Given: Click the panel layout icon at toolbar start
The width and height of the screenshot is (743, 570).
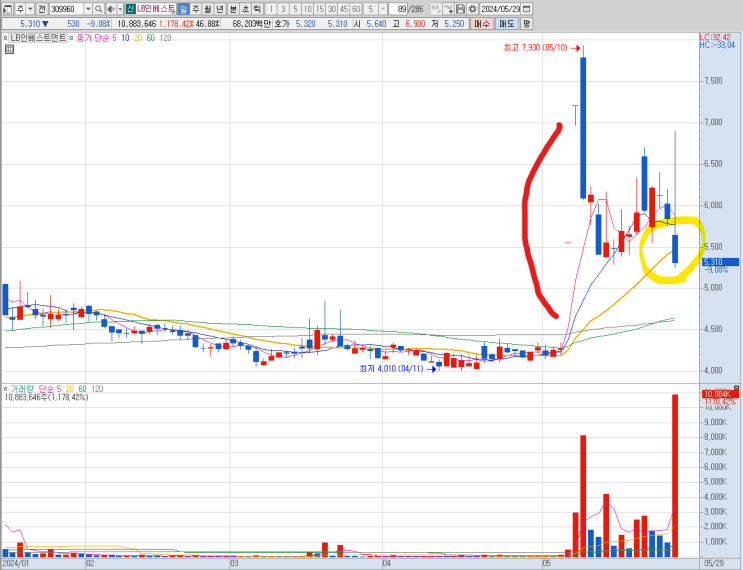Looking at the screenshot, I should (x=8, y=9).
